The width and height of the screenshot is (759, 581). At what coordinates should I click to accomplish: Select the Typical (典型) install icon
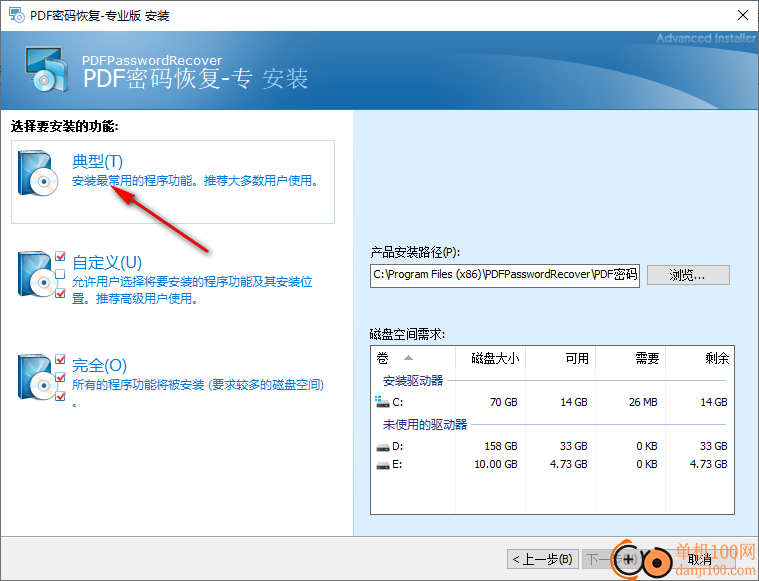pyautogui.click(x=37, y=173)
